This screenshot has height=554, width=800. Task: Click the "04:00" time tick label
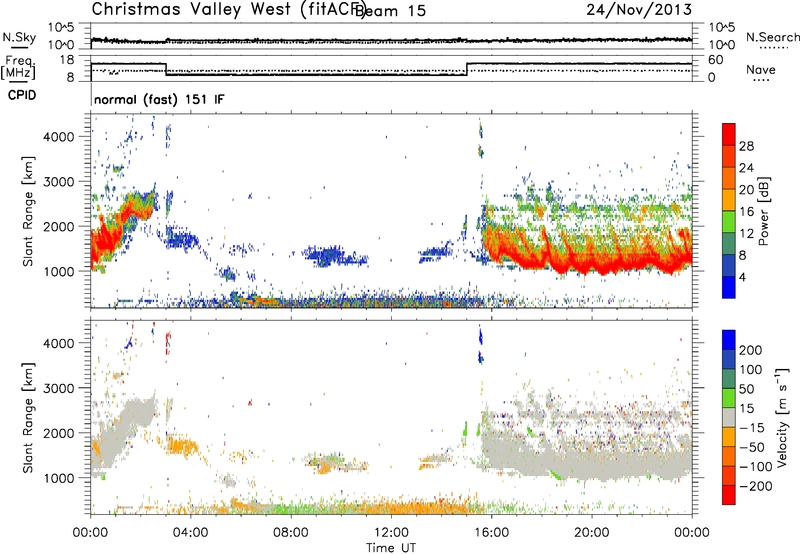pos(191,533)
